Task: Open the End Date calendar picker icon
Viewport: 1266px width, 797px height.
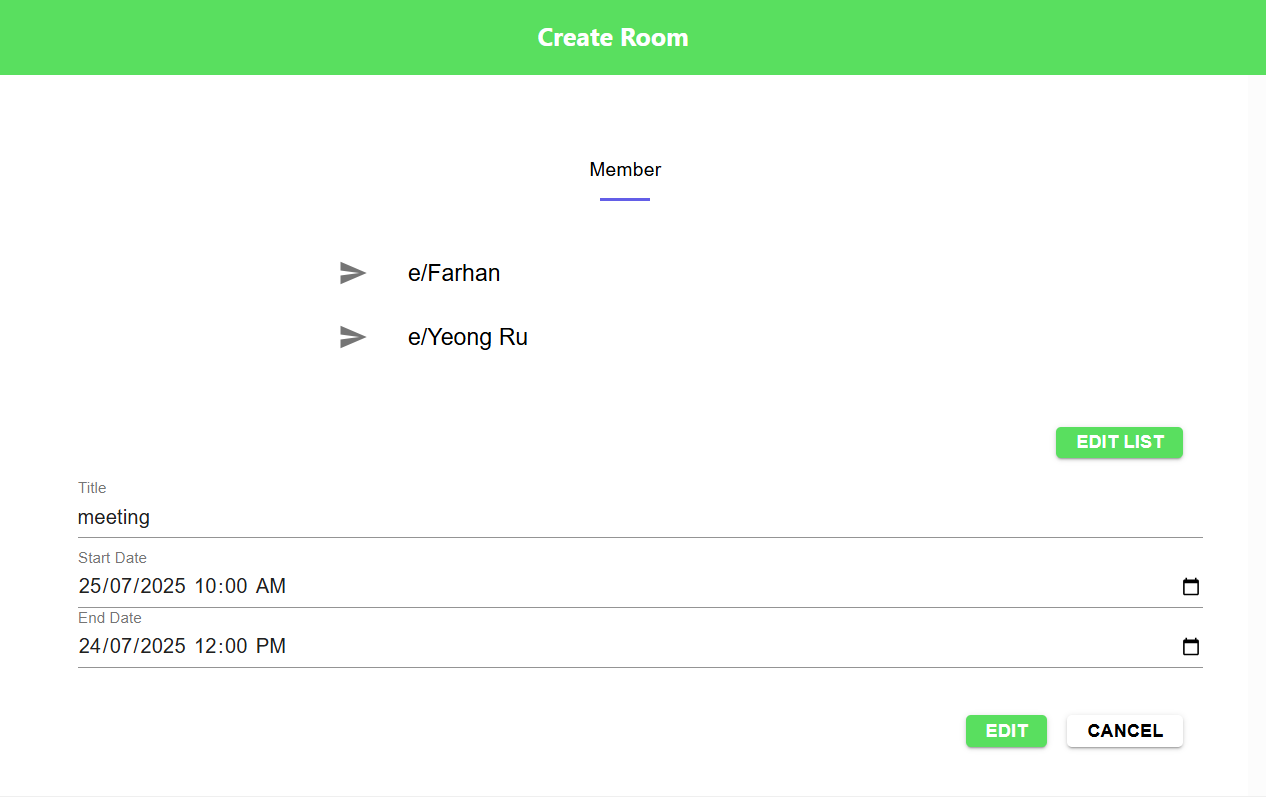Action: point(1190,647)
